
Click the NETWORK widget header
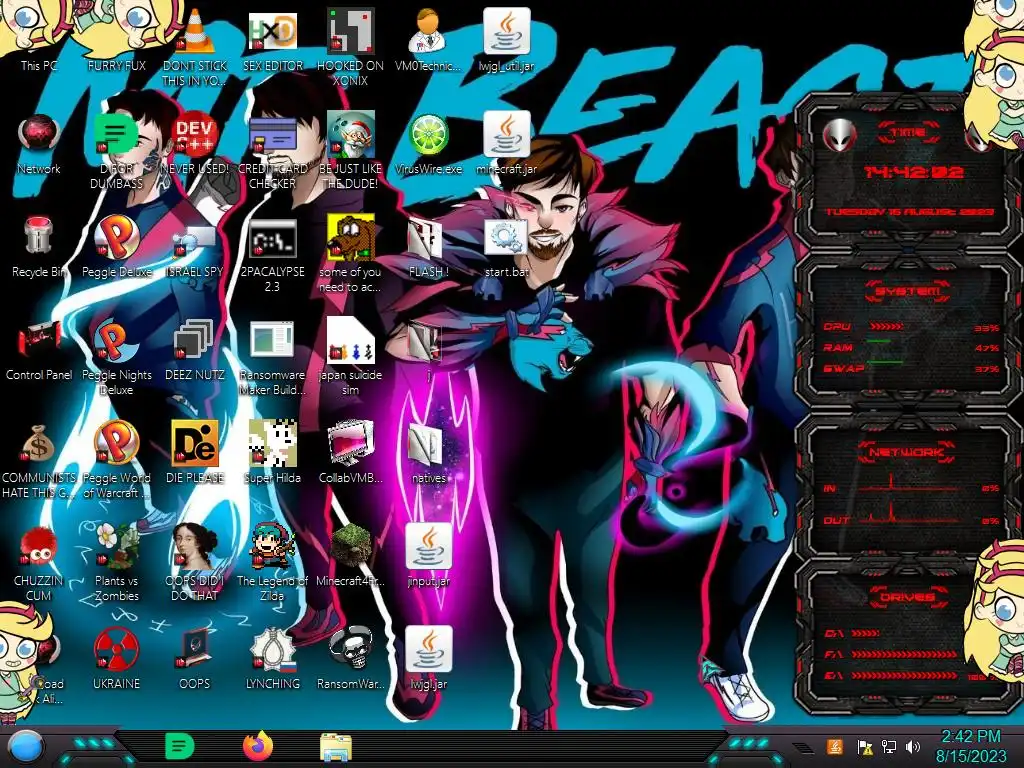(x=907, y=451)
